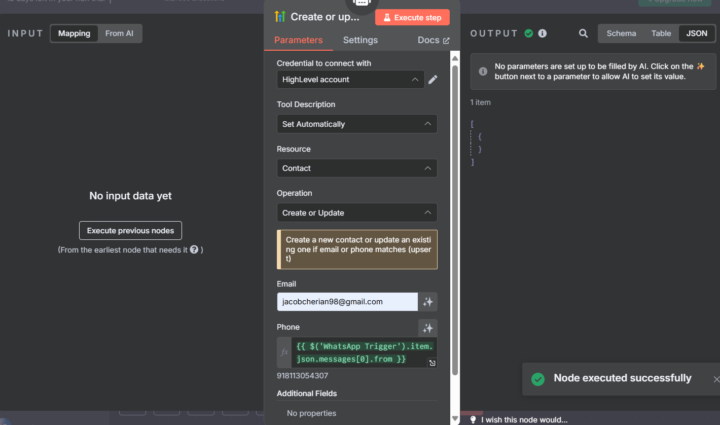Viewport: 720px width, 425px height.
Task: Click the node title Create or up...
Action: pos(325,17)
